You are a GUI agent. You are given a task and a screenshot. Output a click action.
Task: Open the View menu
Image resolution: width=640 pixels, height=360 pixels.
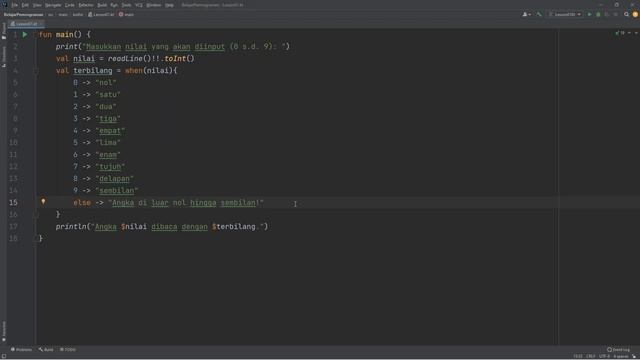[37, 5]
